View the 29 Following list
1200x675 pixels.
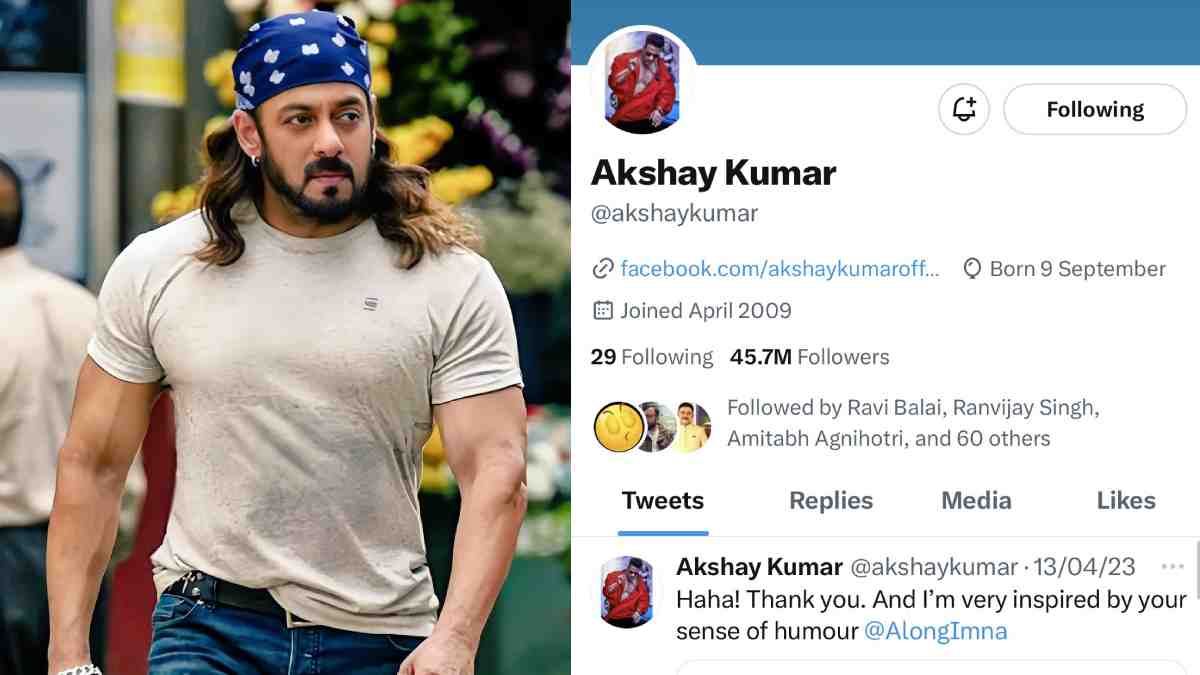coord(652,357)
